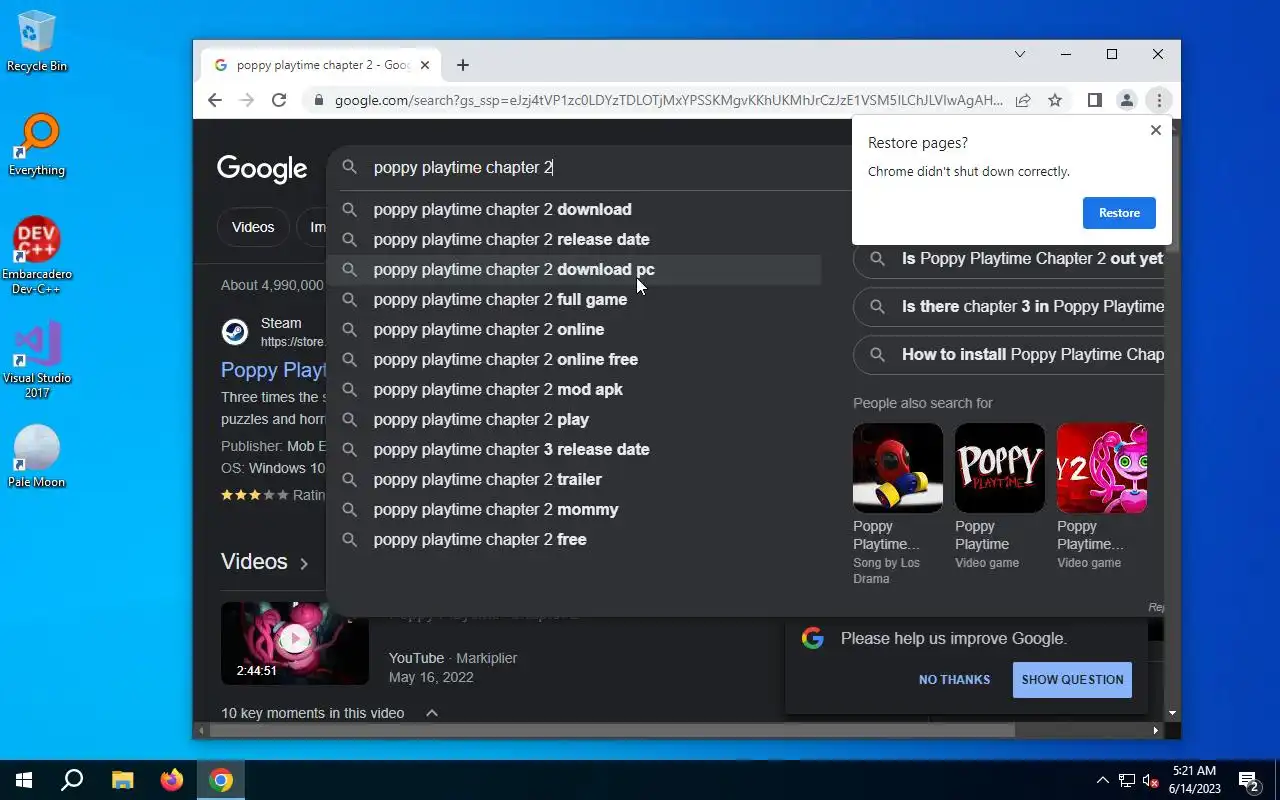Open a new tab with the plus button
The height and width of the screenshot is (800, 1280).
(462, 65)
